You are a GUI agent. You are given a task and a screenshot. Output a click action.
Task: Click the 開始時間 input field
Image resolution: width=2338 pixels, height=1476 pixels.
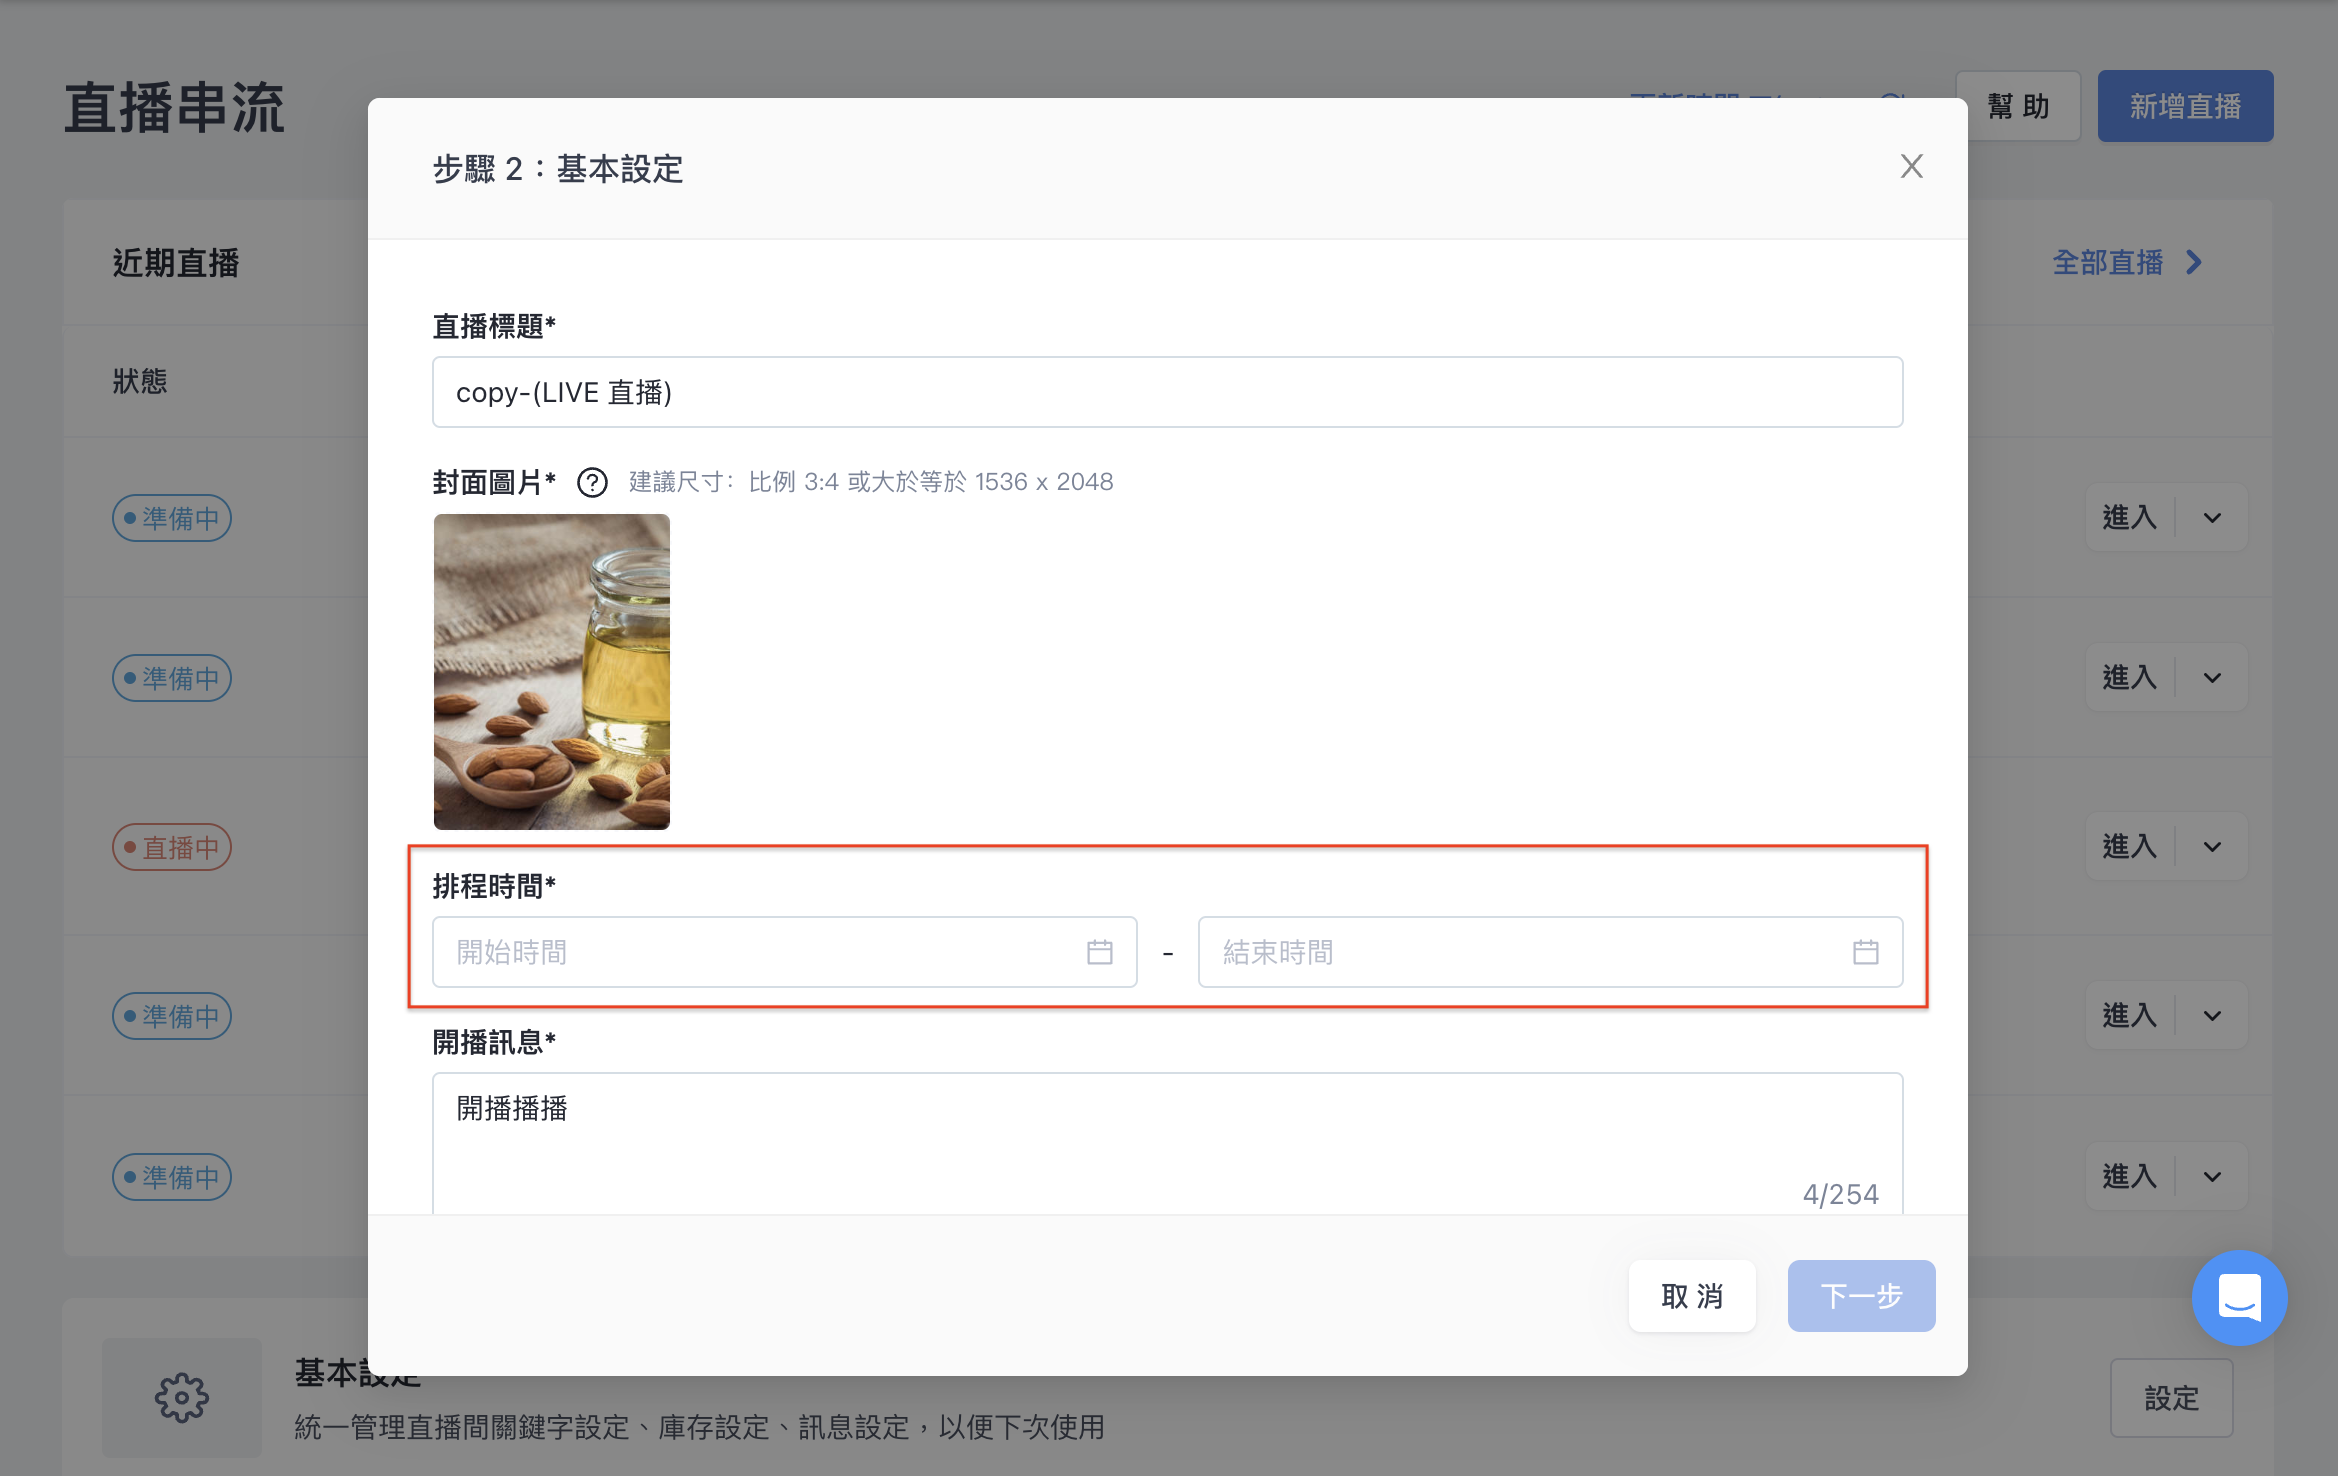tap(784, 952)
